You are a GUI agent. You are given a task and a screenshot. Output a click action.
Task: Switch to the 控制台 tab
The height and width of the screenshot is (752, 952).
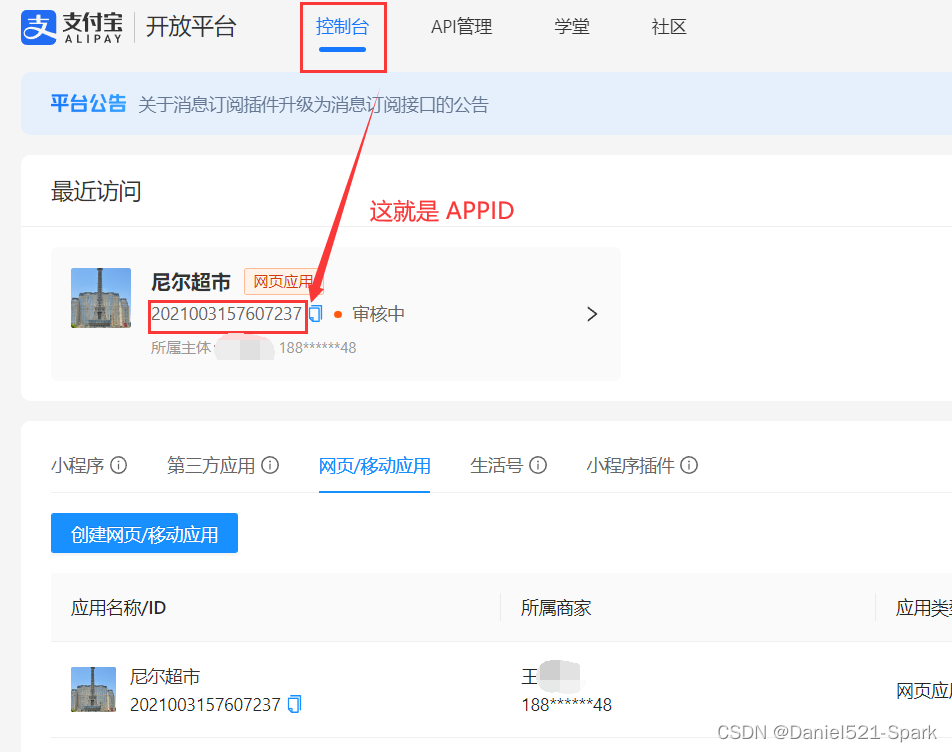343,27
